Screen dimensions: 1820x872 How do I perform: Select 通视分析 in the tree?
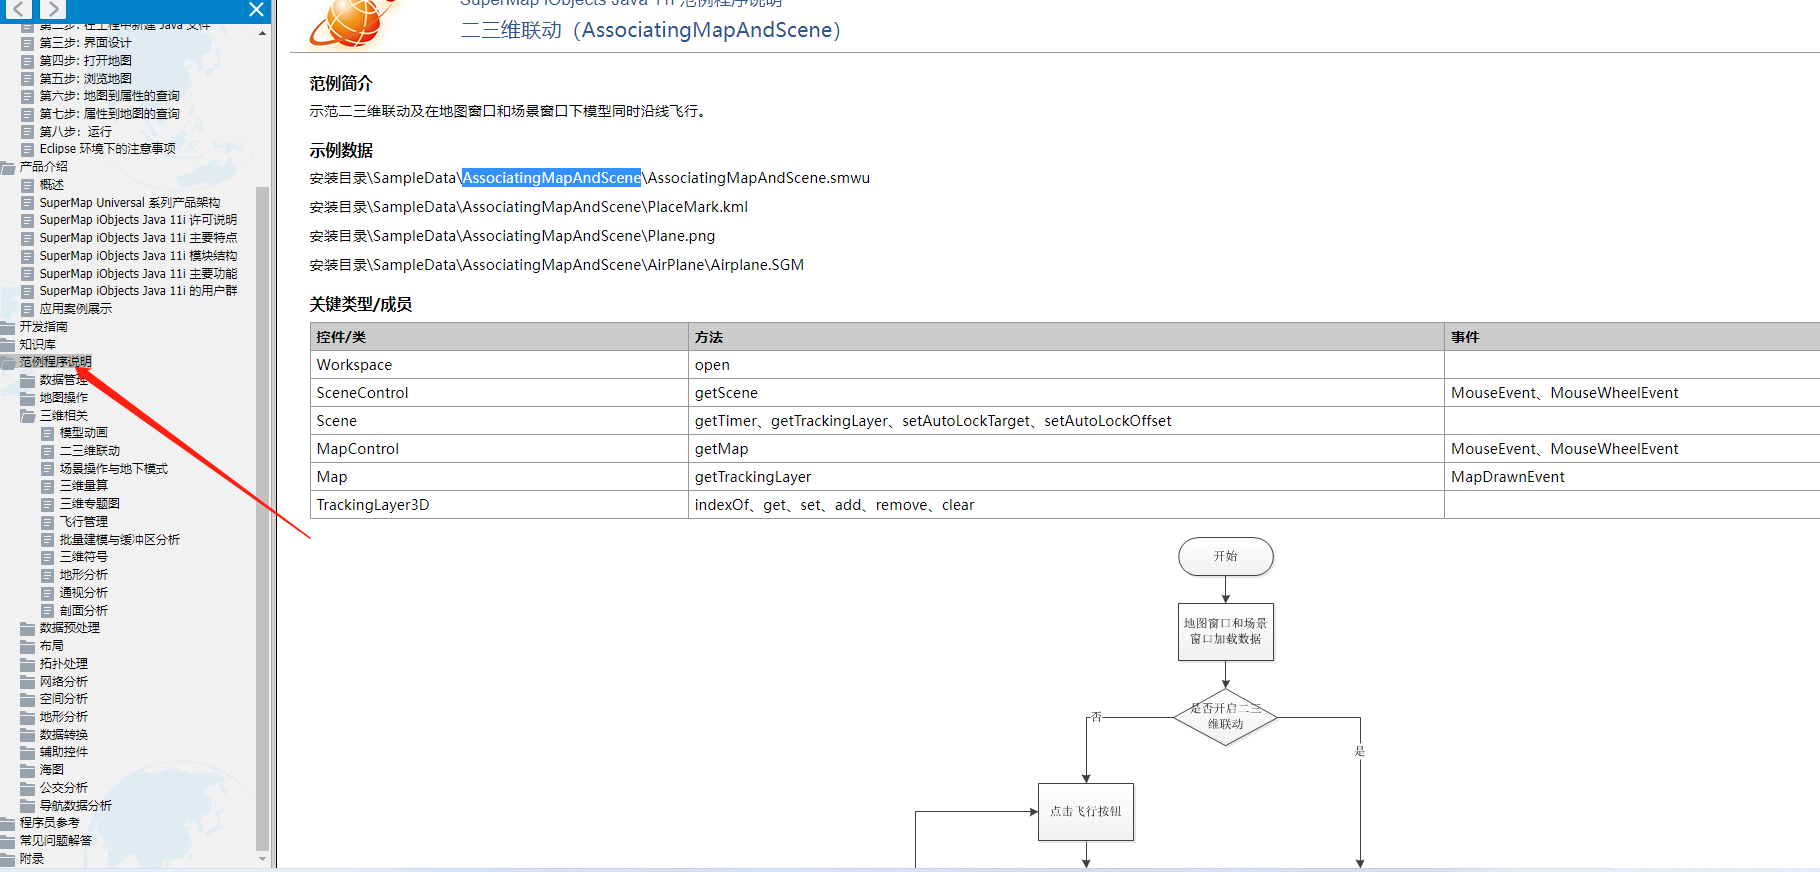(84, 593)
